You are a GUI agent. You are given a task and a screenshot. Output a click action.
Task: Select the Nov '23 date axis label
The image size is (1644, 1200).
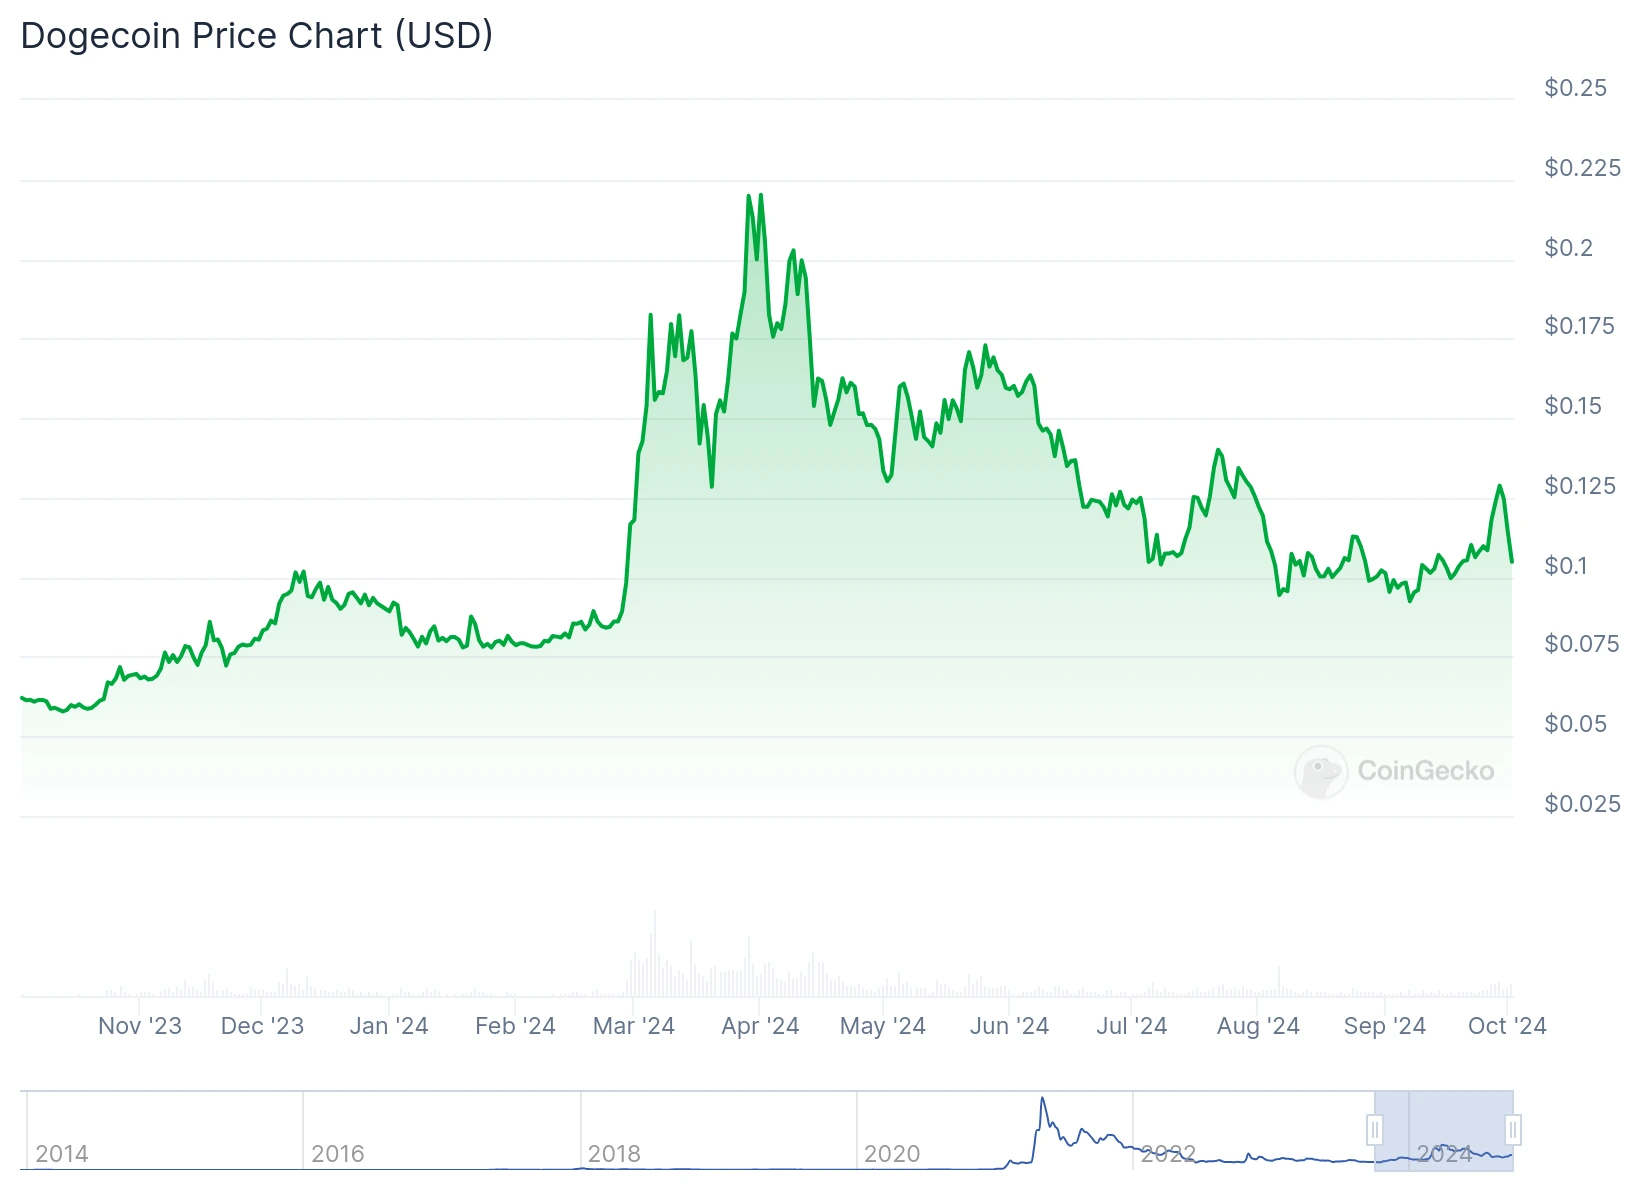140,1026
